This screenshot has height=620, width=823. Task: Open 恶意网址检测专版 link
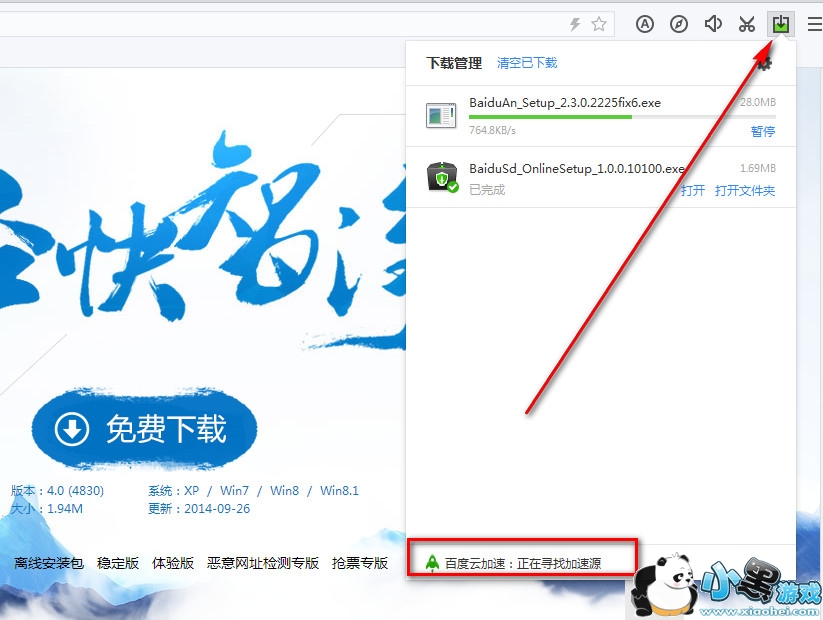coord(262,563)
